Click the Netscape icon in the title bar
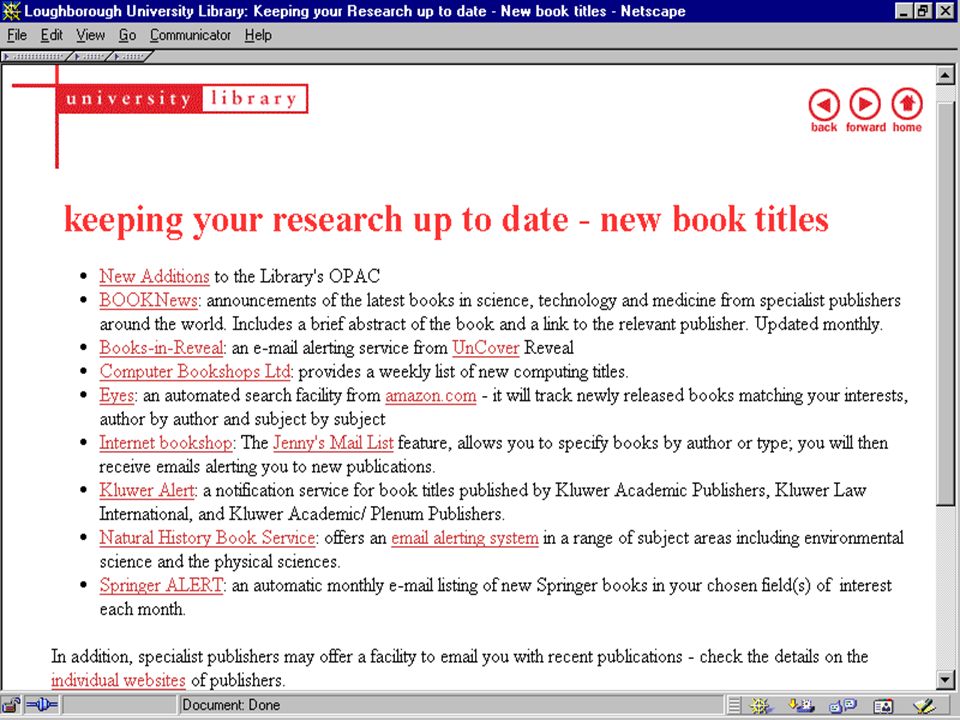Viewport: 960px width, 720px height. coord(12,11)
